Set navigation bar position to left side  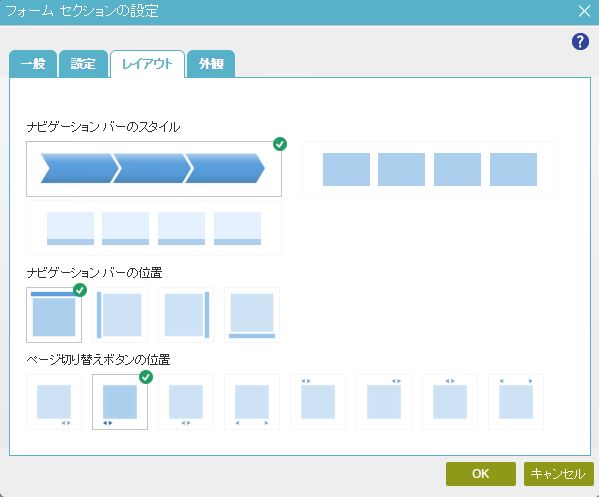pos(120,315)
